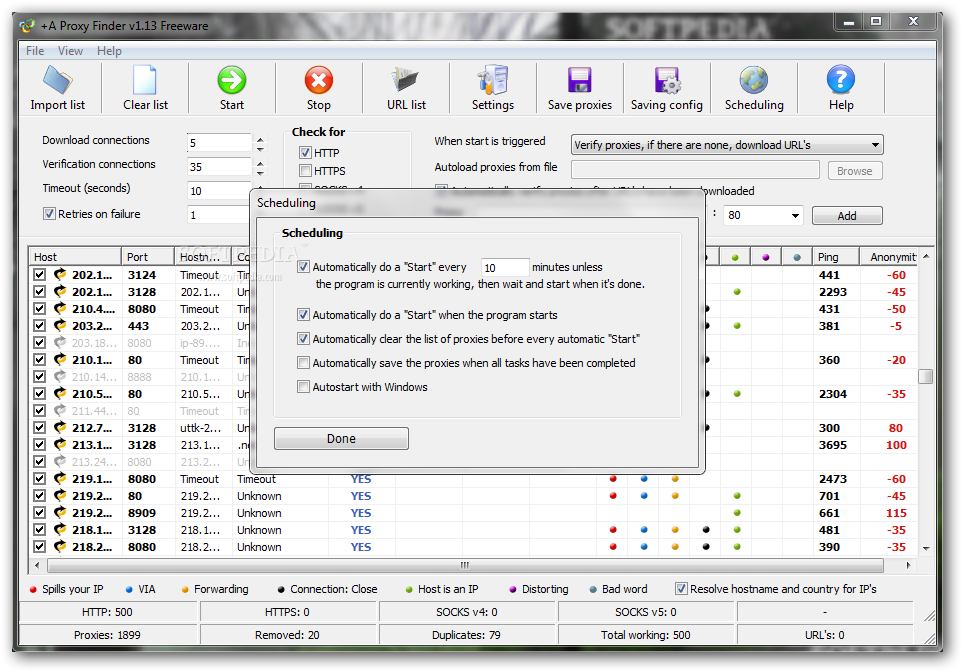The image size is (963, 672).
Task: Click proxy icon in the 203.2... port 443 row
Action: coord(60,326)
